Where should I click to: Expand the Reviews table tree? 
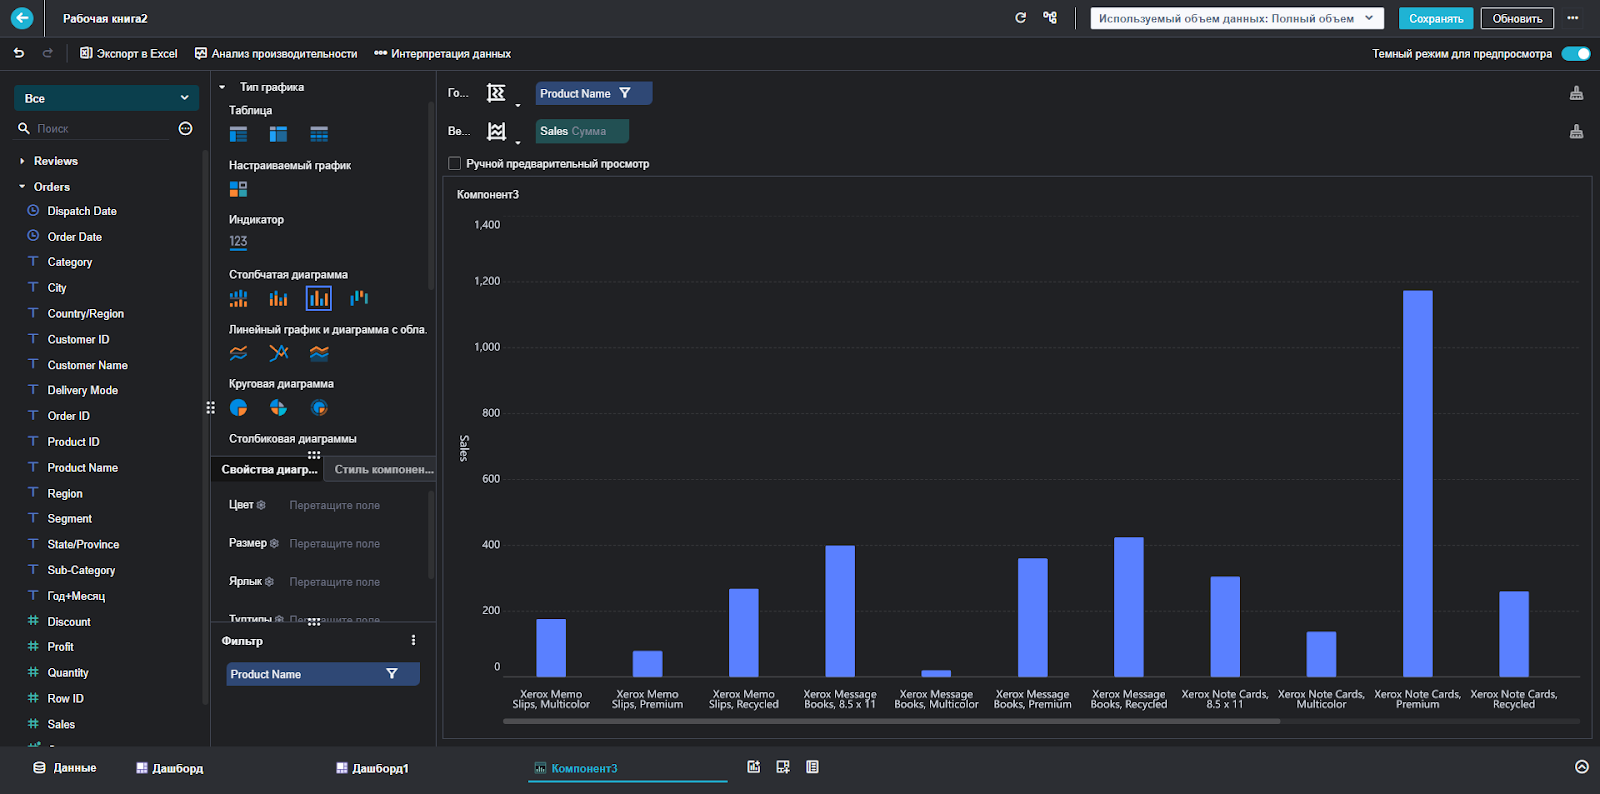tap(22, 161)
